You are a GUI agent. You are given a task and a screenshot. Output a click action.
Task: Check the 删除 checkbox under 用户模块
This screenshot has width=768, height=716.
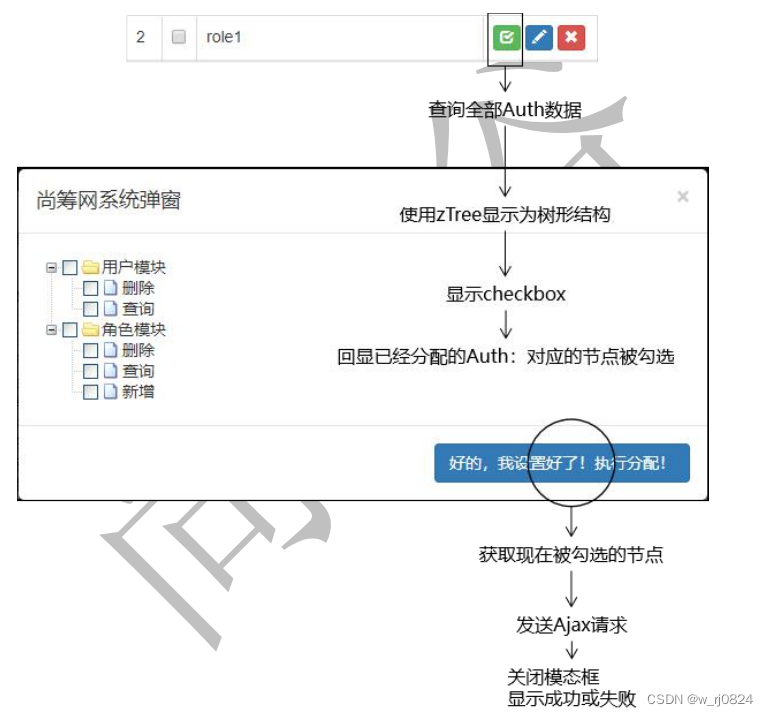pos(91,288)
